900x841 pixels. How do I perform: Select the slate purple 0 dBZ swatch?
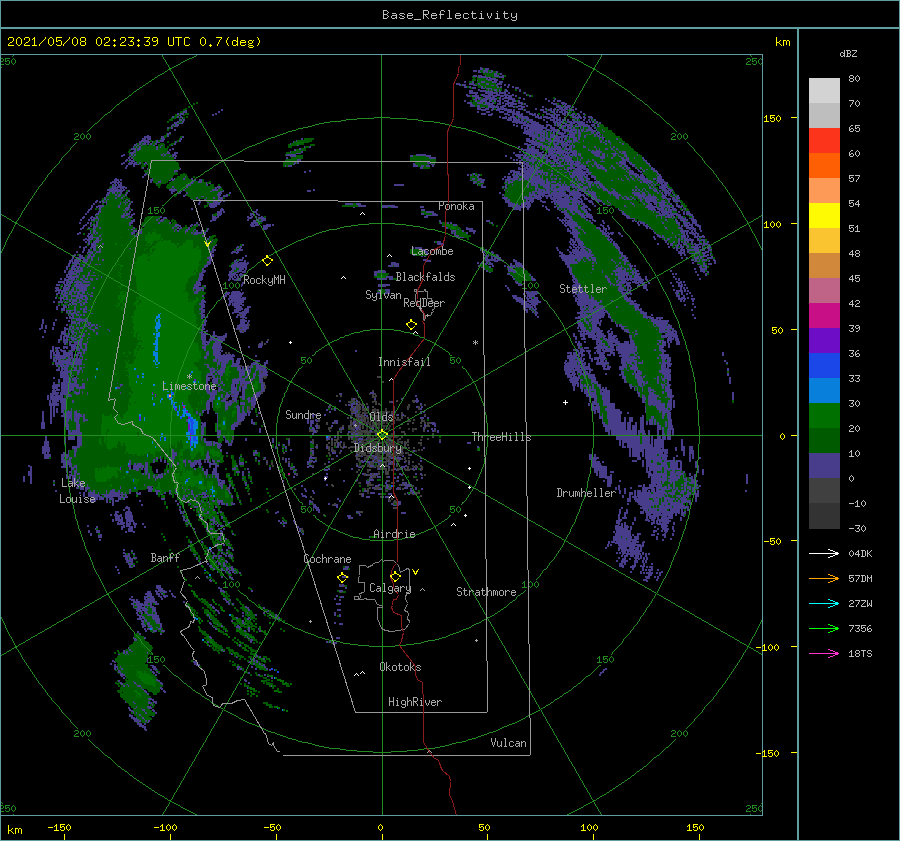(x=824, y=466)
